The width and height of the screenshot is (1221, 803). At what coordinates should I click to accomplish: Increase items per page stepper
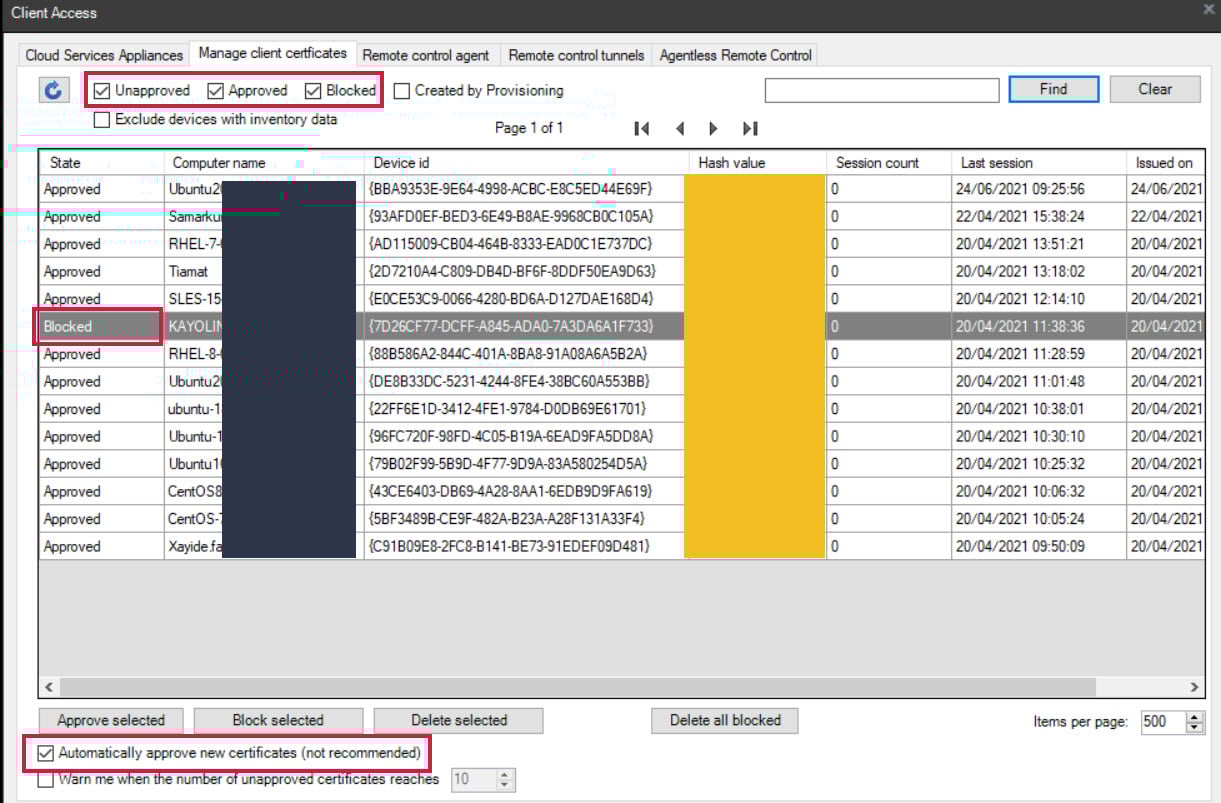tap(1194, 717)
